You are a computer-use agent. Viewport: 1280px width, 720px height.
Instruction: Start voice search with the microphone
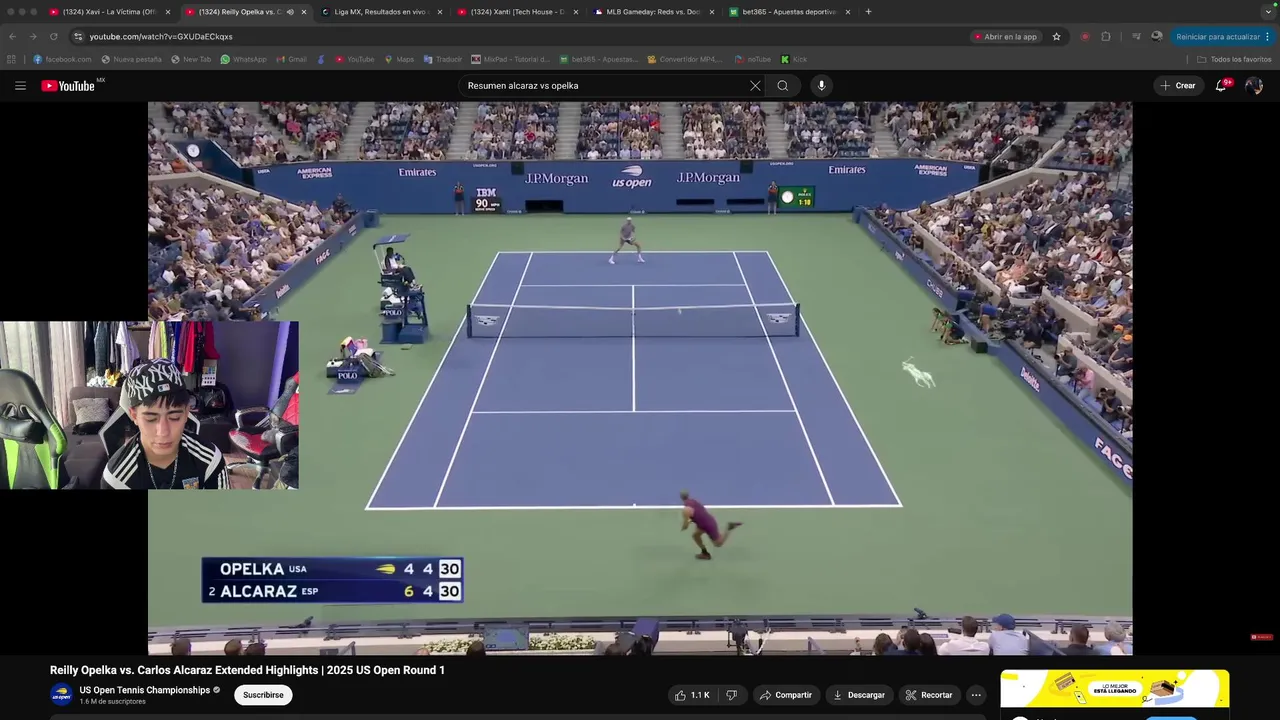(822, 86)
